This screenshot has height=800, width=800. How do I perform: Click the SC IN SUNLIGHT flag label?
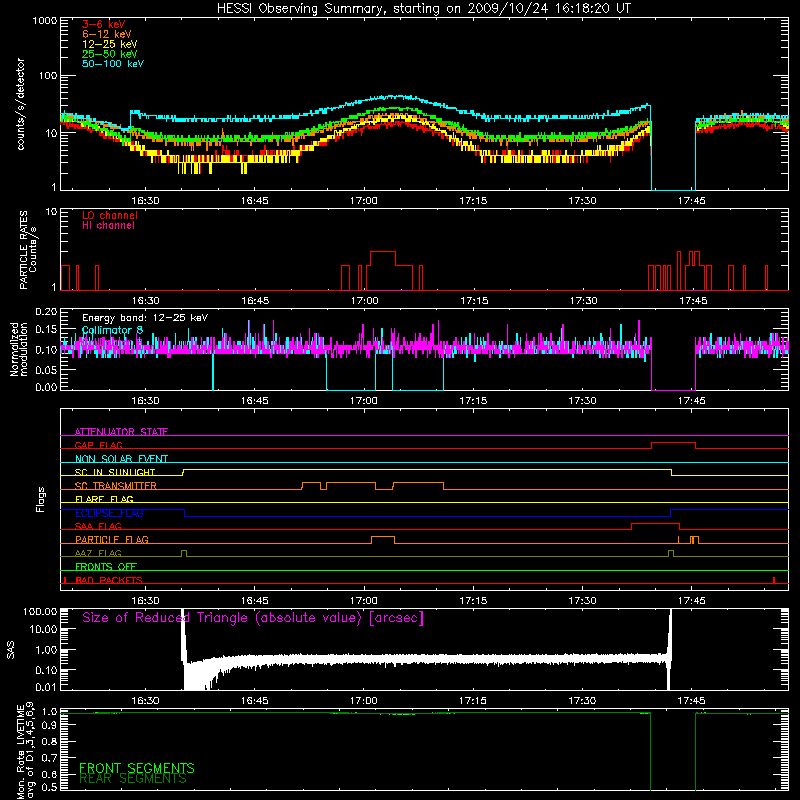[115, 472]
